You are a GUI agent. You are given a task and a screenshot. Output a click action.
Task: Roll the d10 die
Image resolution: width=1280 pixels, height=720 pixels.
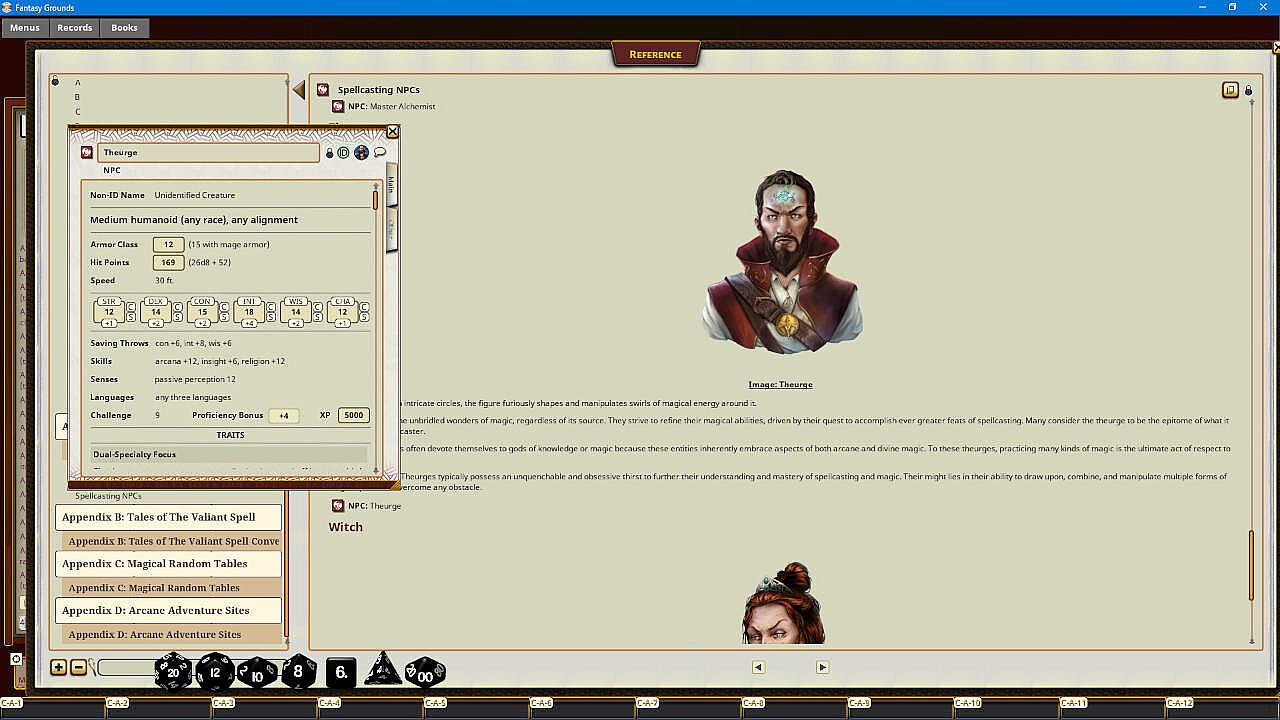point(257,672)
